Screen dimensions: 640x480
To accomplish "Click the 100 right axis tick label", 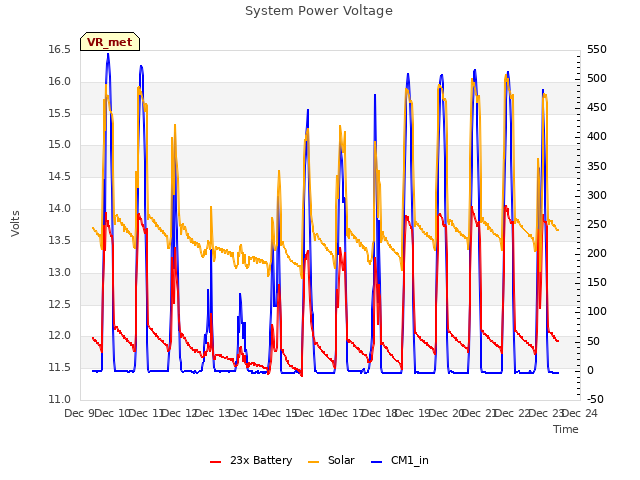I will [x=597, y=311].
